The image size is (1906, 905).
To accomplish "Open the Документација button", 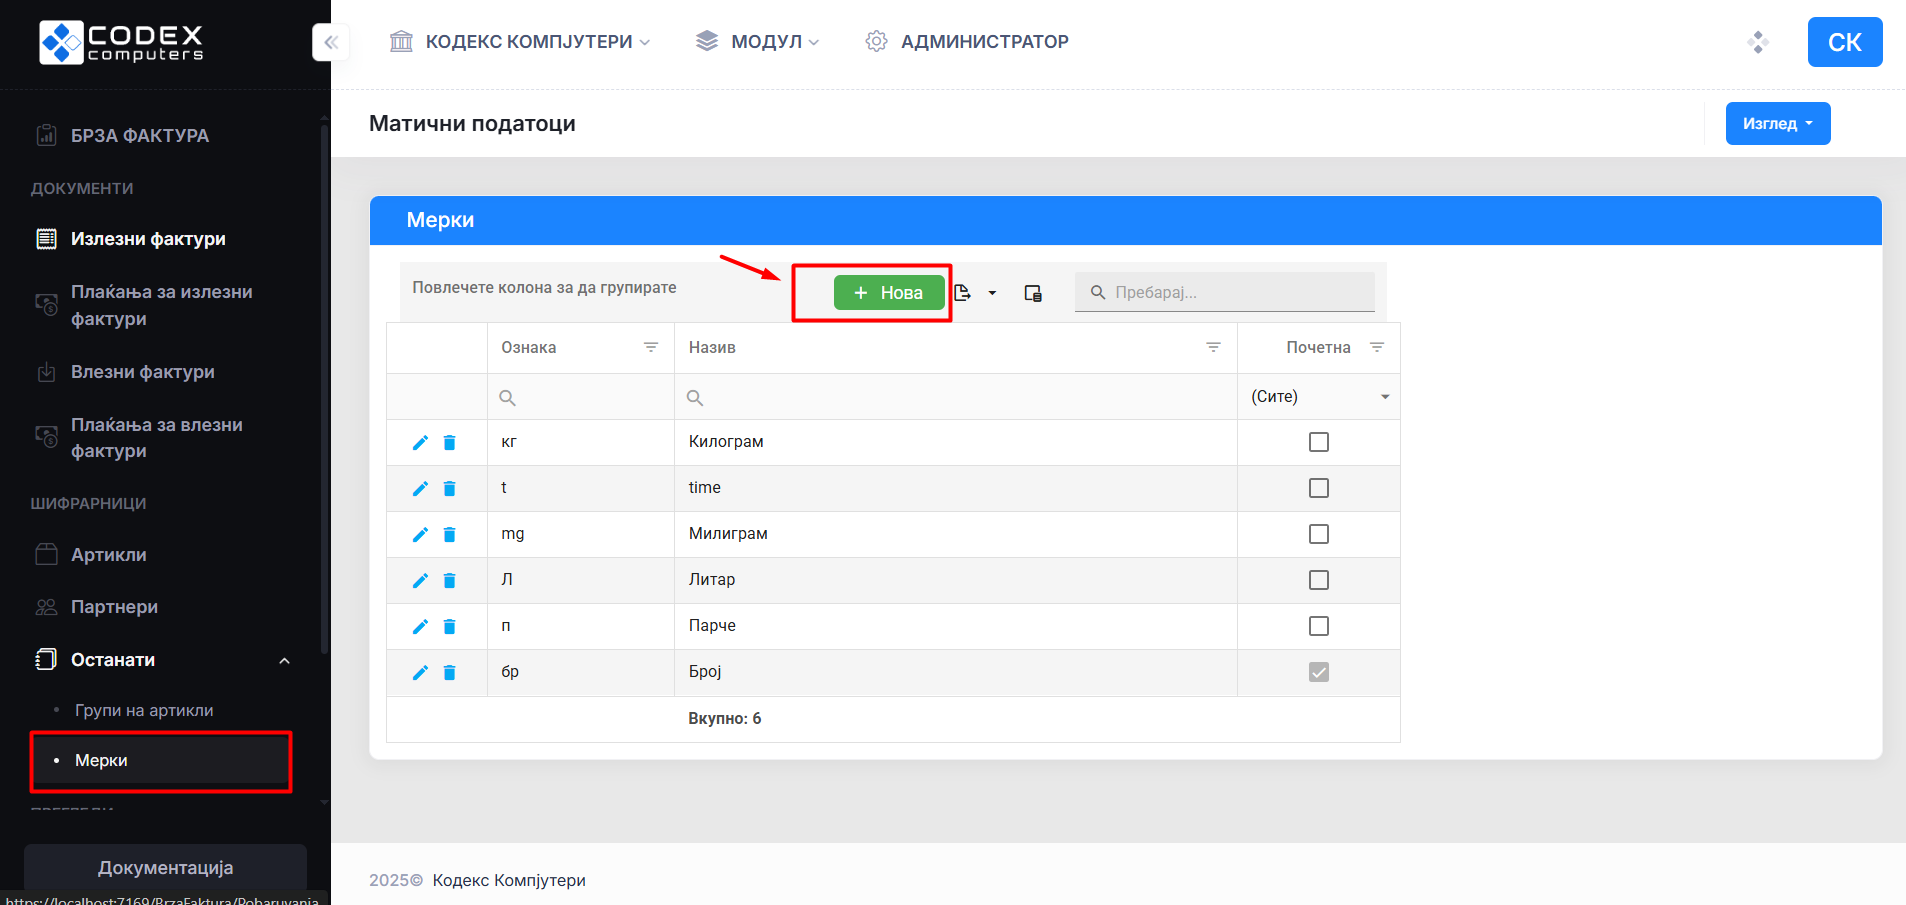I will (x=165, y=867).
